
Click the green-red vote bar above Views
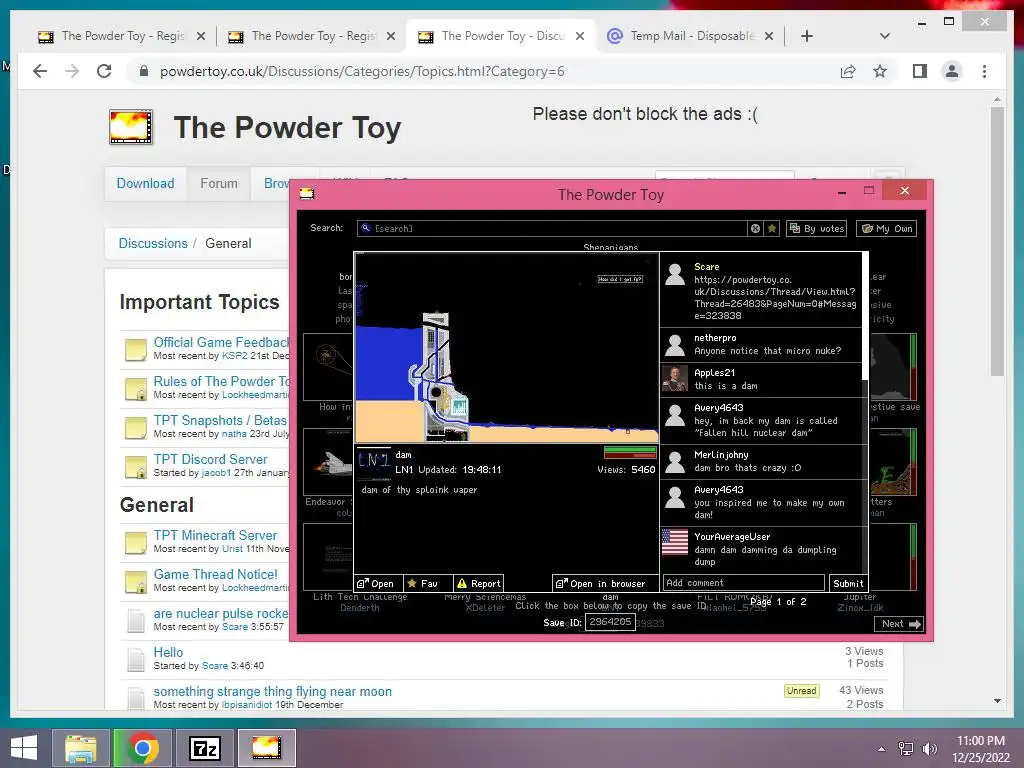[630, 452]
